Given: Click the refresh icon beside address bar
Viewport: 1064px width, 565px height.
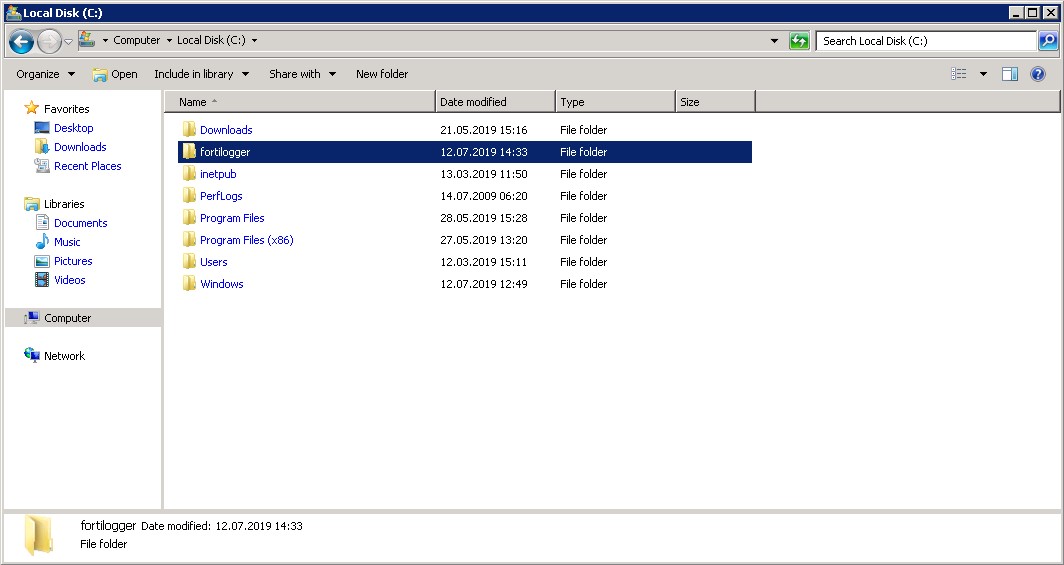Looking at the screenshot, I should pos(799,41).
